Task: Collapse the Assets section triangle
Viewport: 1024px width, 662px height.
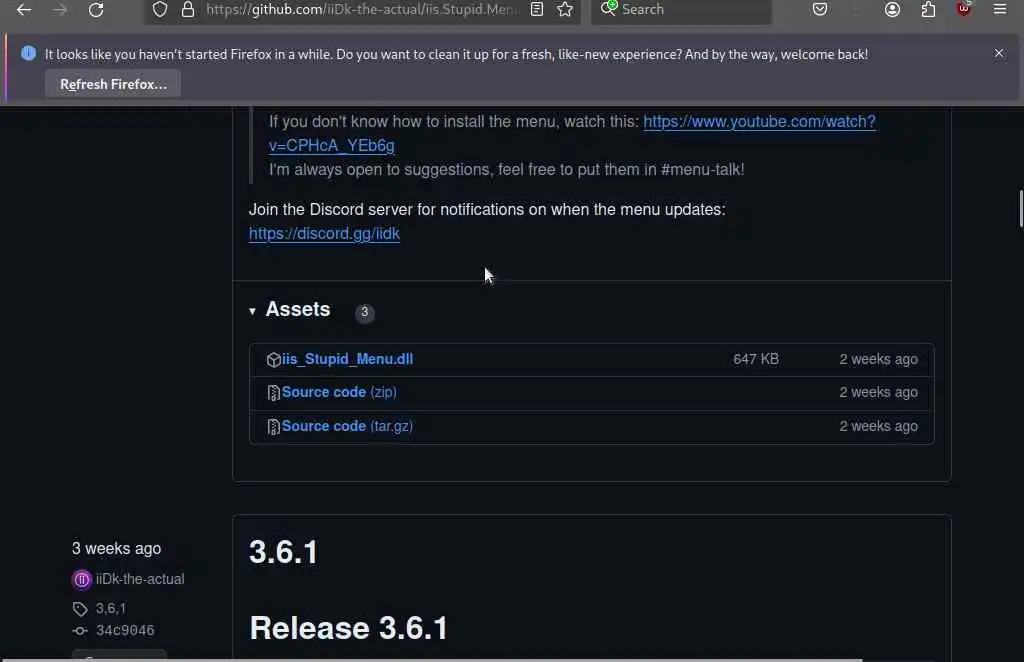Action: (252, 311)
